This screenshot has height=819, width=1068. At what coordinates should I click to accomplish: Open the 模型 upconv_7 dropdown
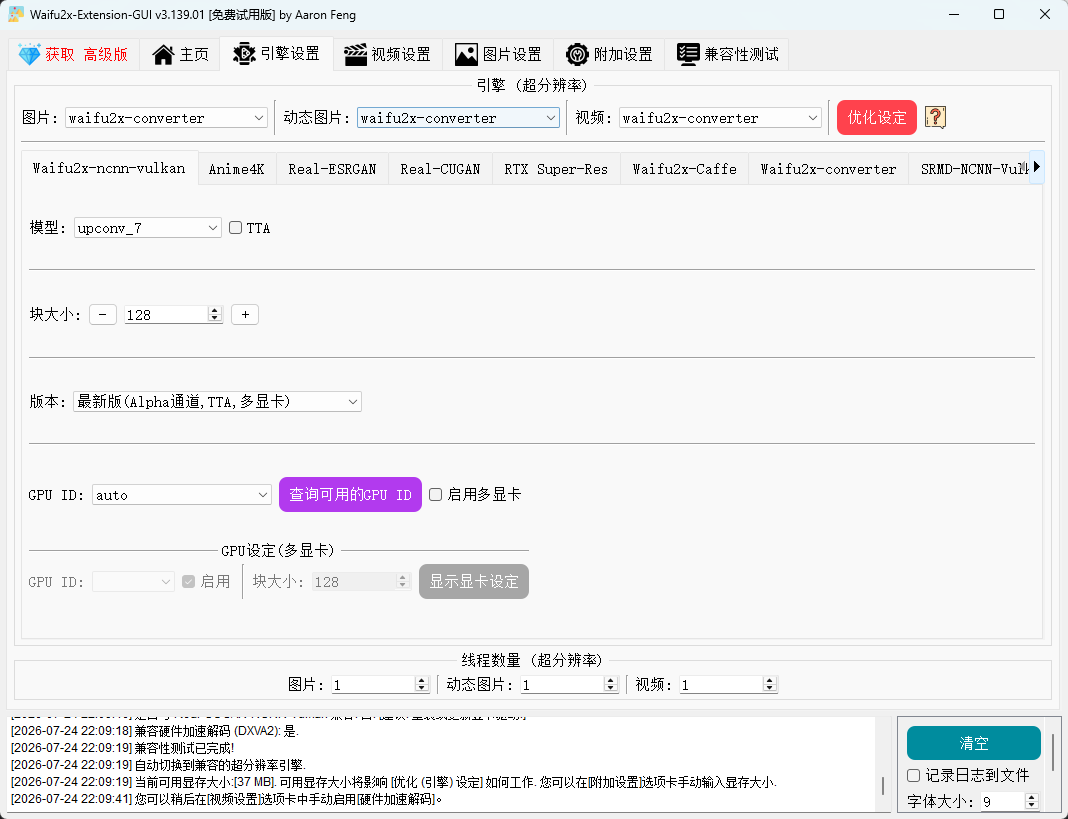click(x=148, y=228)
